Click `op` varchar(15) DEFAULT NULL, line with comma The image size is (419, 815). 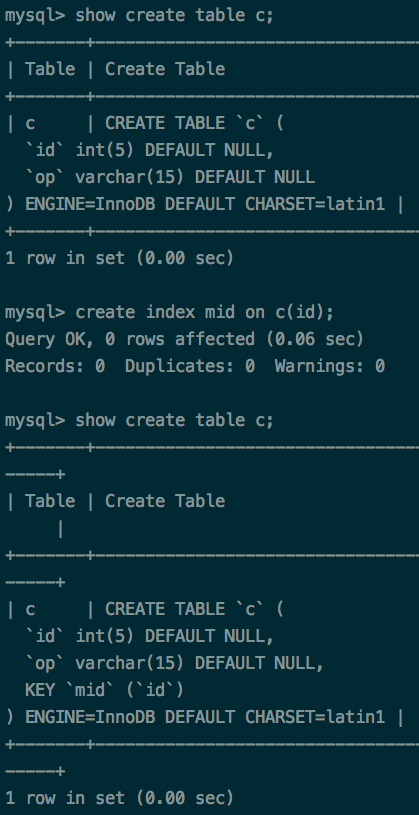click(175, 663)
